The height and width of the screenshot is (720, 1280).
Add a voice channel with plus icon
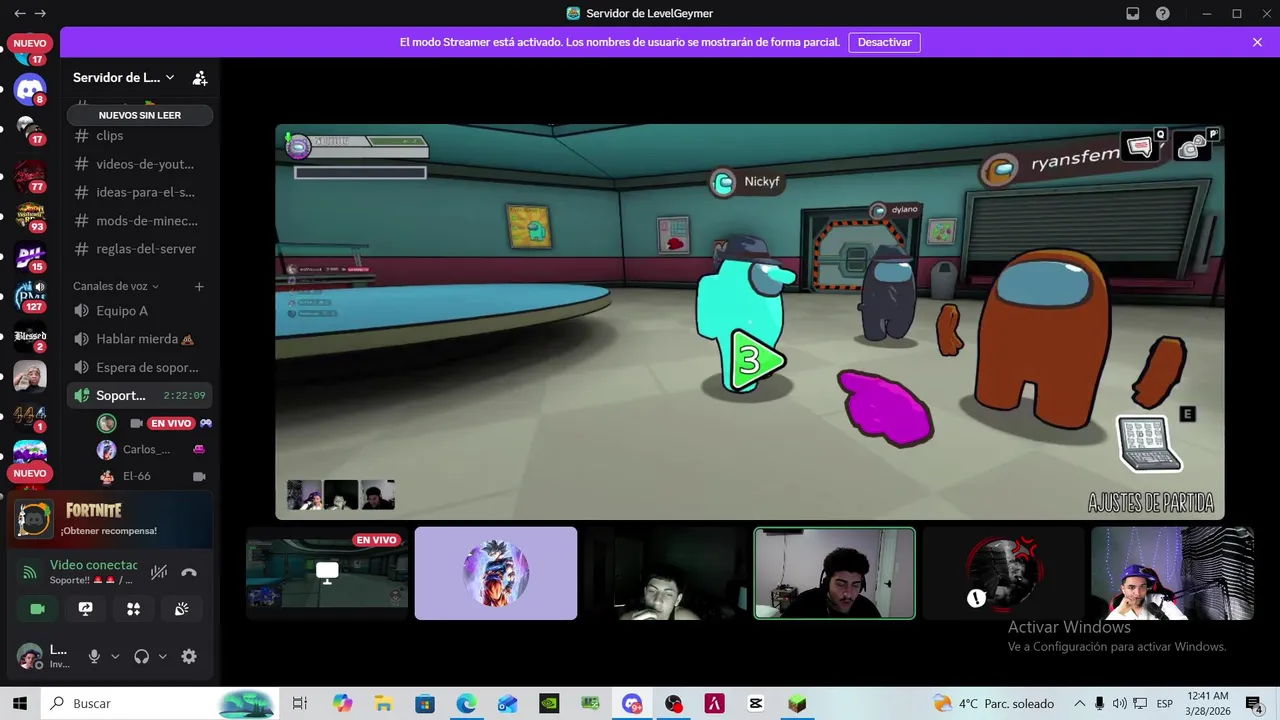pos(199,286)
